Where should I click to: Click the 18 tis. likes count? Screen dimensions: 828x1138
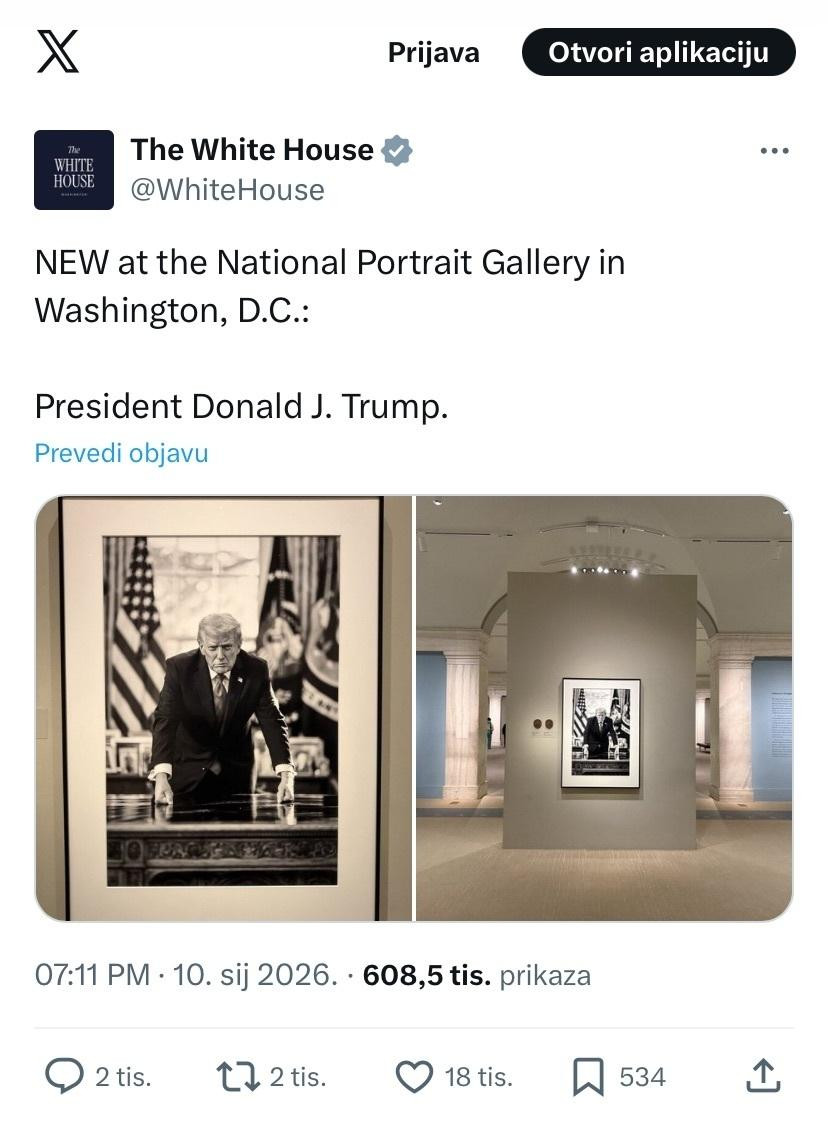point(478,1077)
